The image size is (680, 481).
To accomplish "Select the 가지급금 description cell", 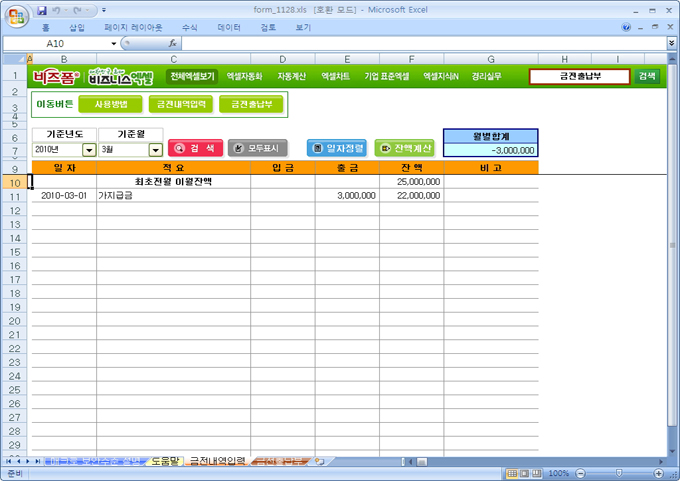I will click(173, 196).
